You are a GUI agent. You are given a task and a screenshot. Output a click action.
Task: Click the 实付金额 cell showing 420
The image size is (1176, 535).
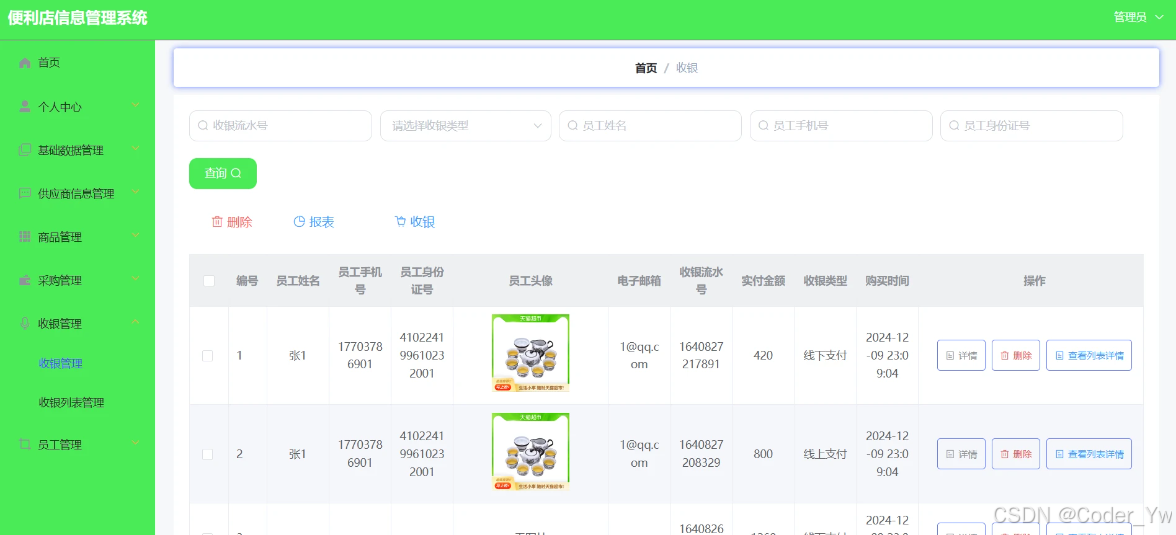pyautogui.click(x=763, y=356)
